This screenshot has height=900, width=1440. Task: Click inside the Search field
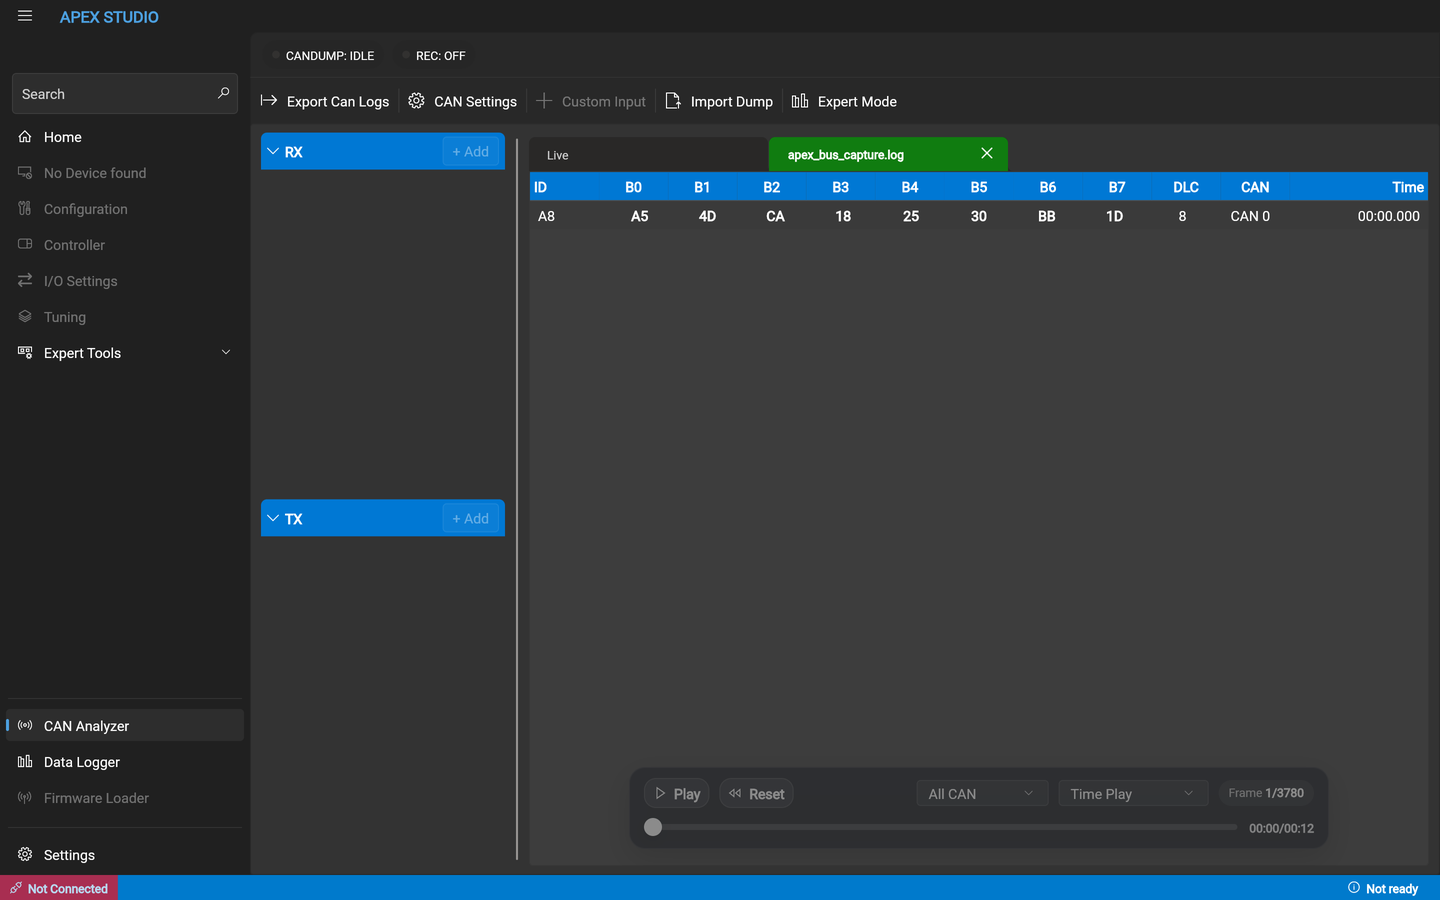pos(125,94)
